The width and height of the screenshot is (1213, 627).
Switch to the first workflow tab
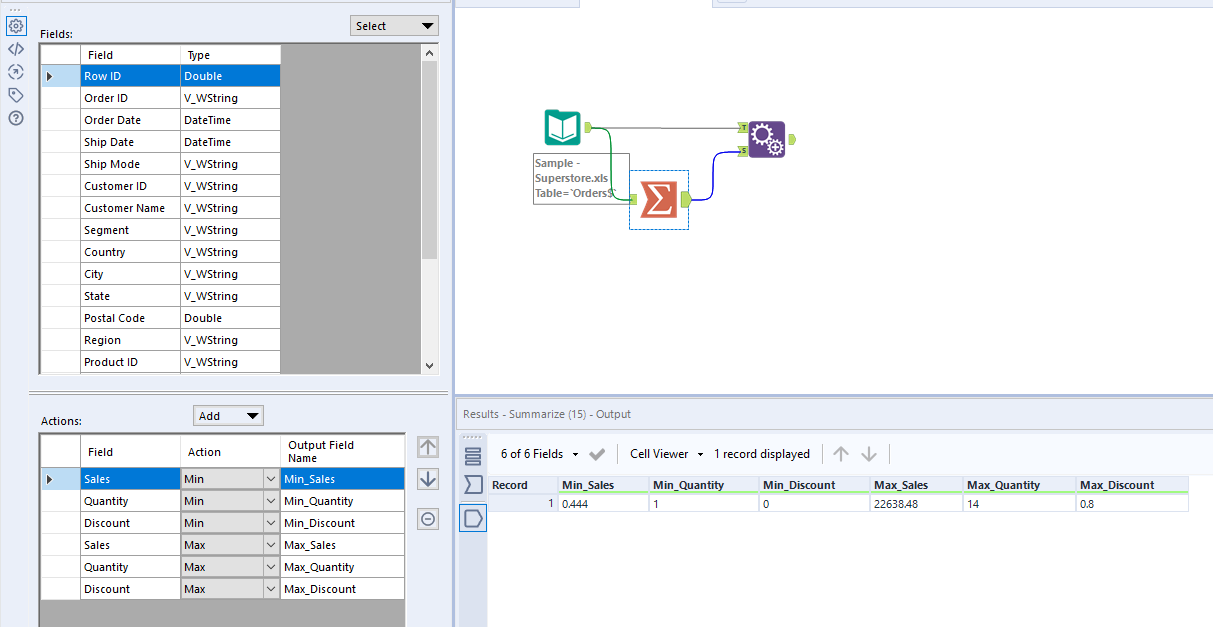[x=520, y=3]
